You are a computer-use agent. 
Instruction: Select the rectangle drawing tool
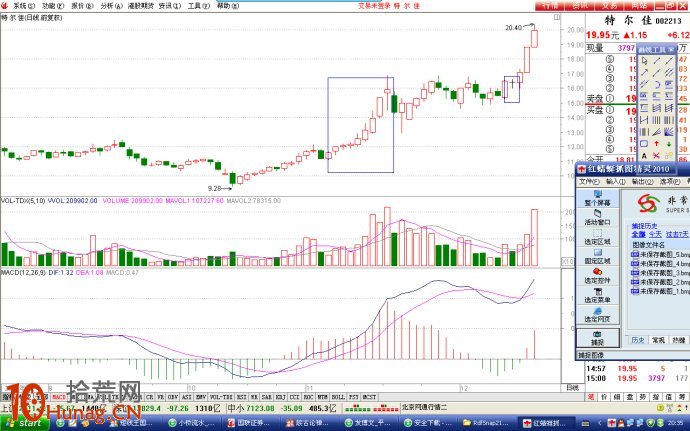click(x=644, y=144)
